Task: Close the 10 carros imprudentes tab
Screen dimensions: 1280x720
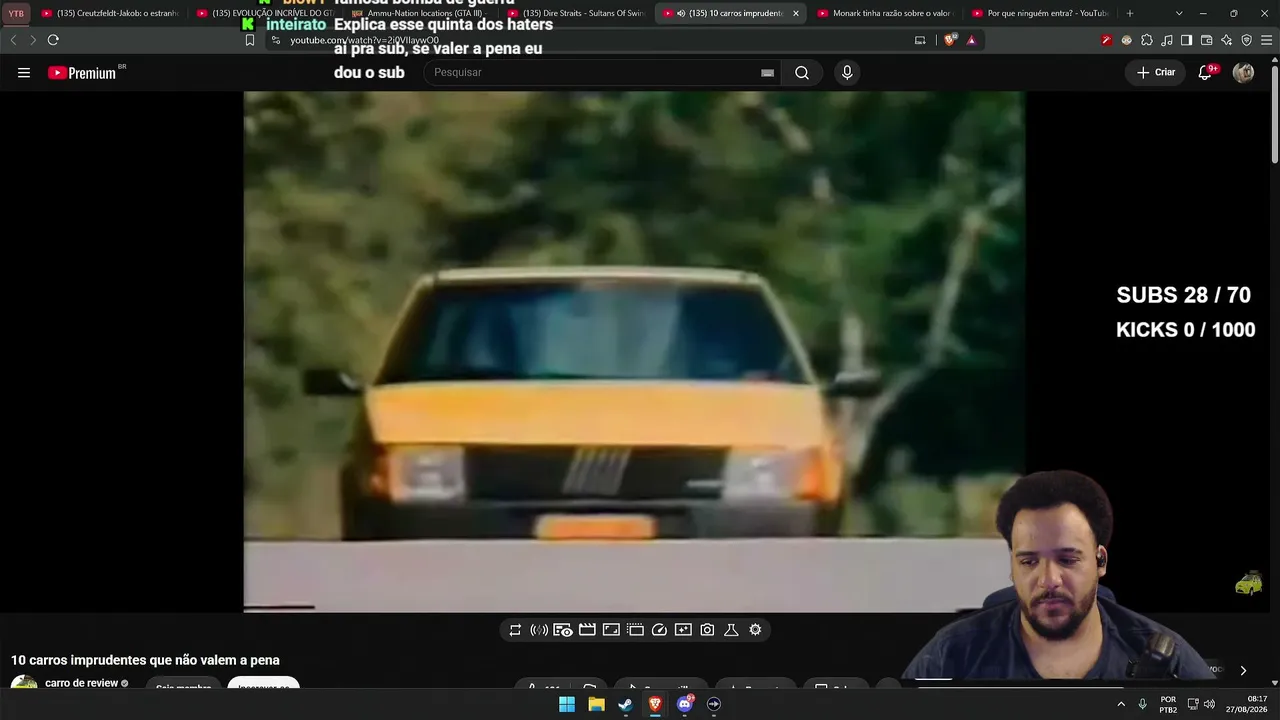Action: tap(796, 13)
